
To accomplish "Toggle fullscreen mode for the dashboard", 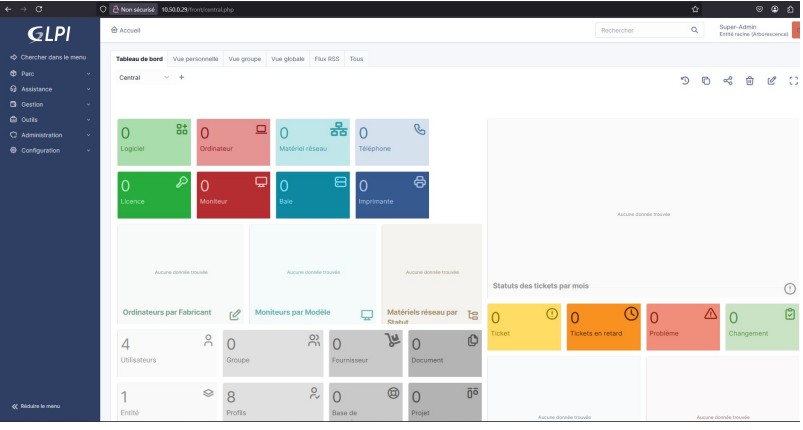I will point(794,81).
